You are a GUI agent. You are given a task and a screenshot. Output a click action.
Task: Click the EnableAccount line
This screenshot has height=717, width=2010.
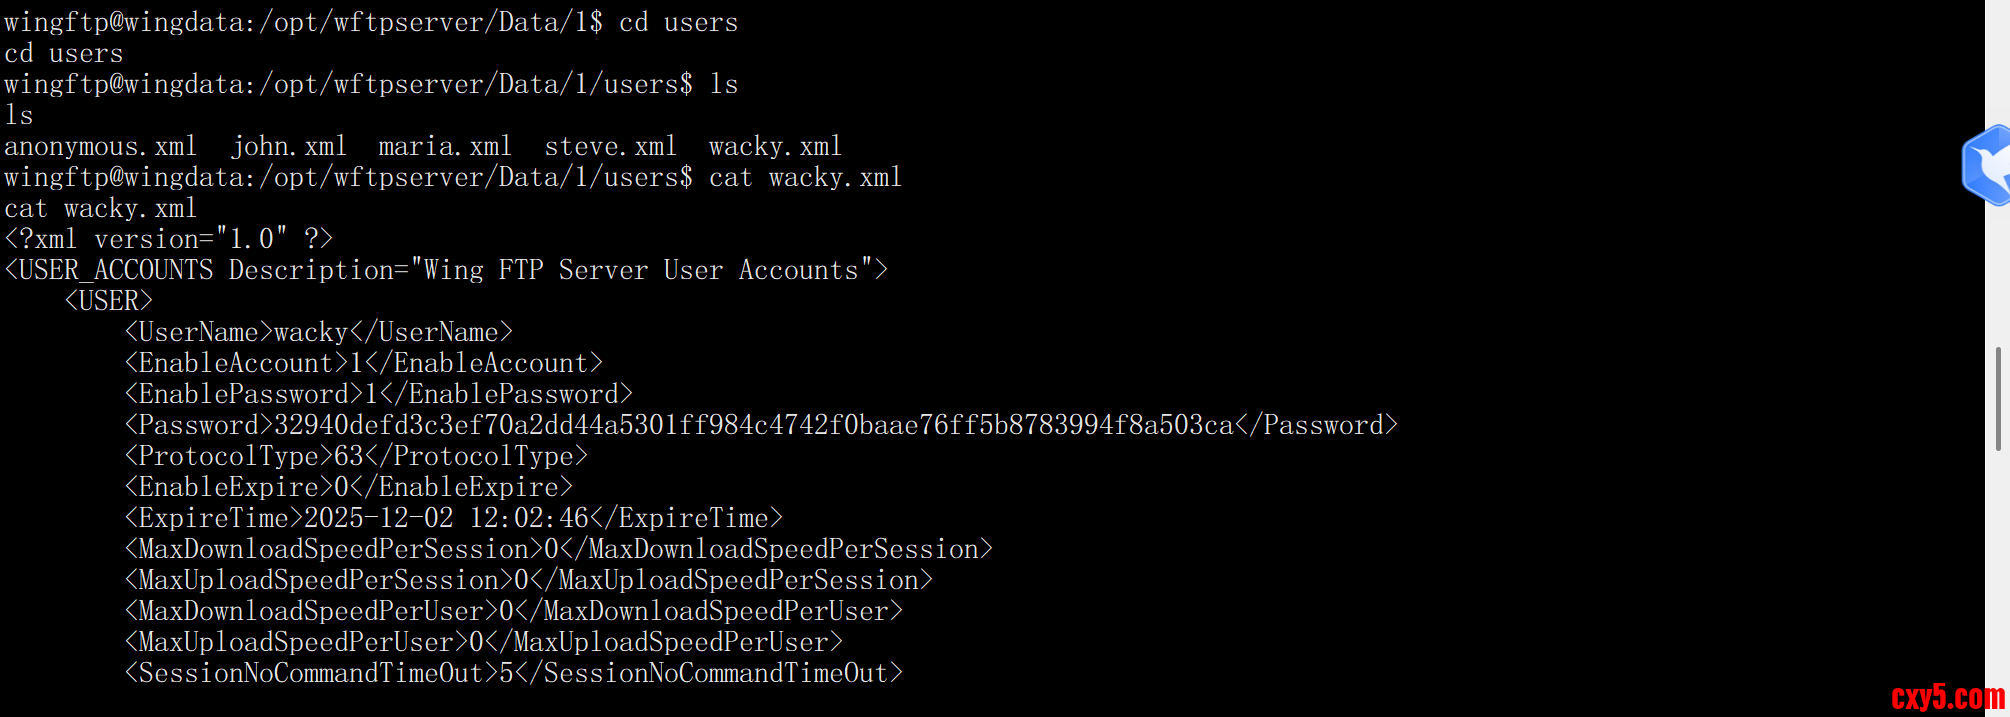click(364, 364)
